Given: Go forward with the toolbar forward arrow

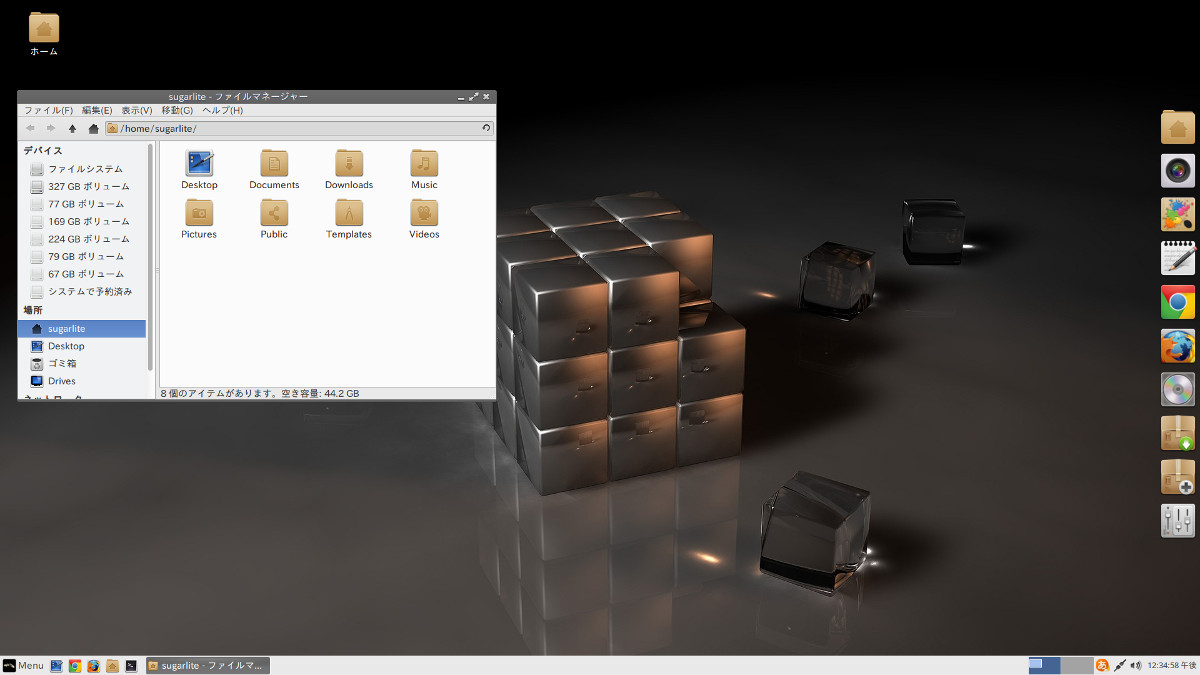Looking at the screenshot, I should (x=51, y=128).
